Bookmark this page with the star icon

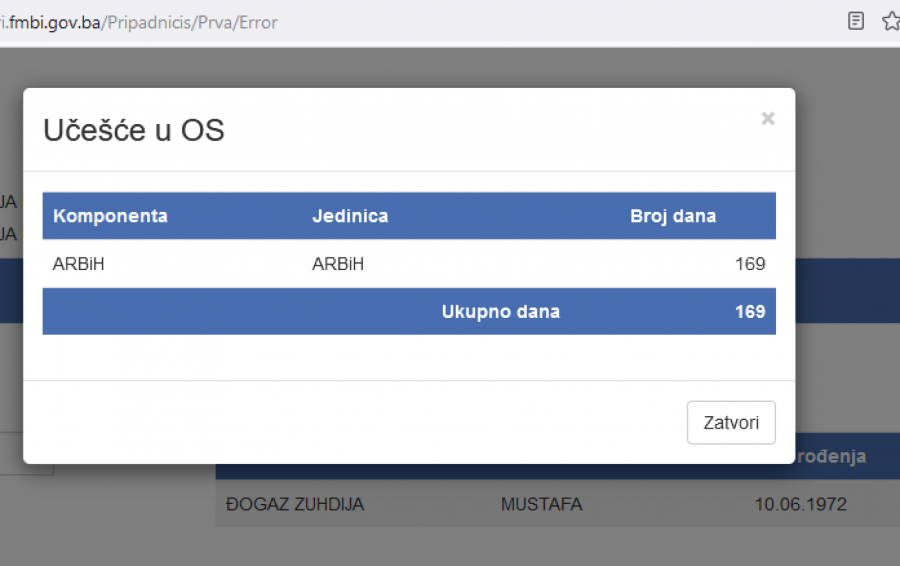coord(890,21)
